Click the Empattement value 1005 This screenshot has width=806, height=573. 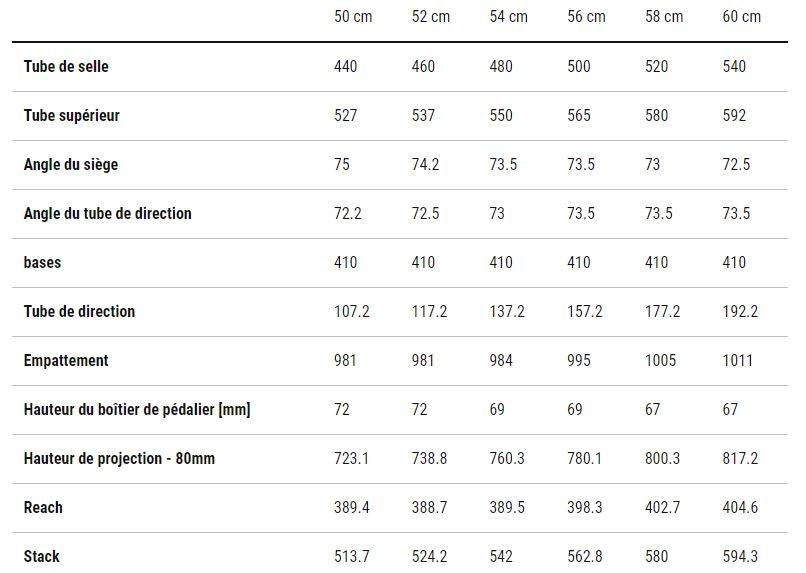click(660, 360)
